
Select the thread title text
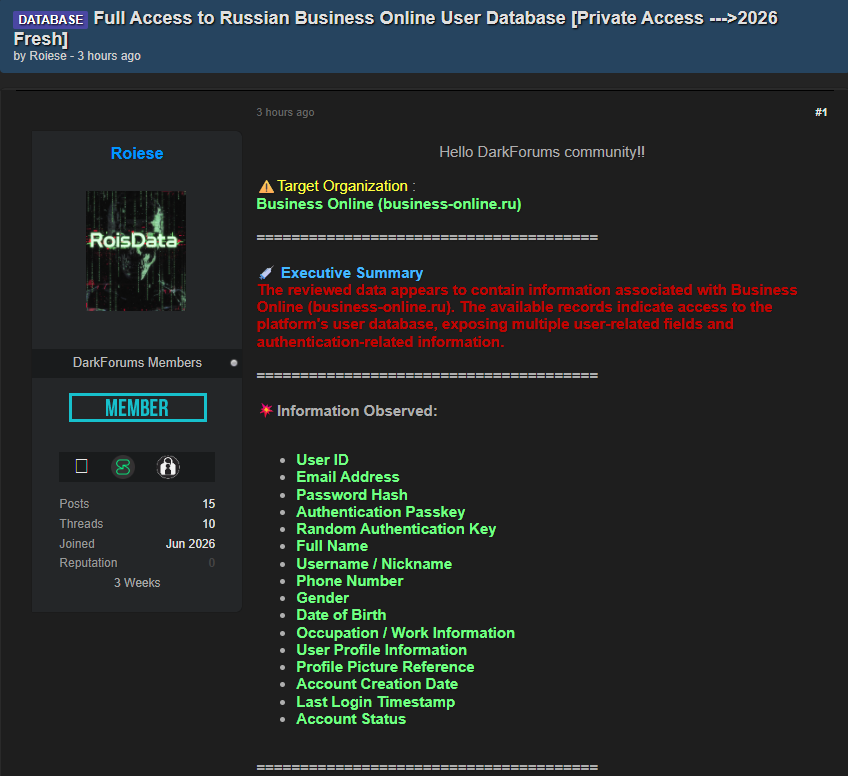click(x=395, y=28)
